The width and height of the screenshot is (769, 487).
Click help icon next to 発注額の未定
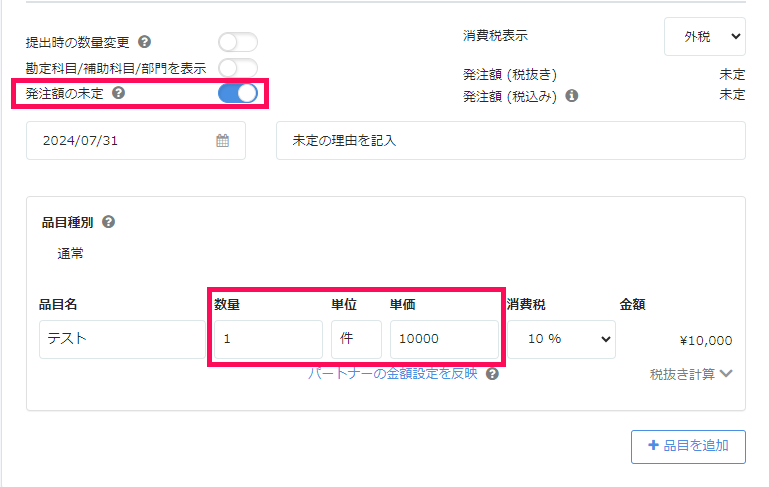[x=119, y=93]
